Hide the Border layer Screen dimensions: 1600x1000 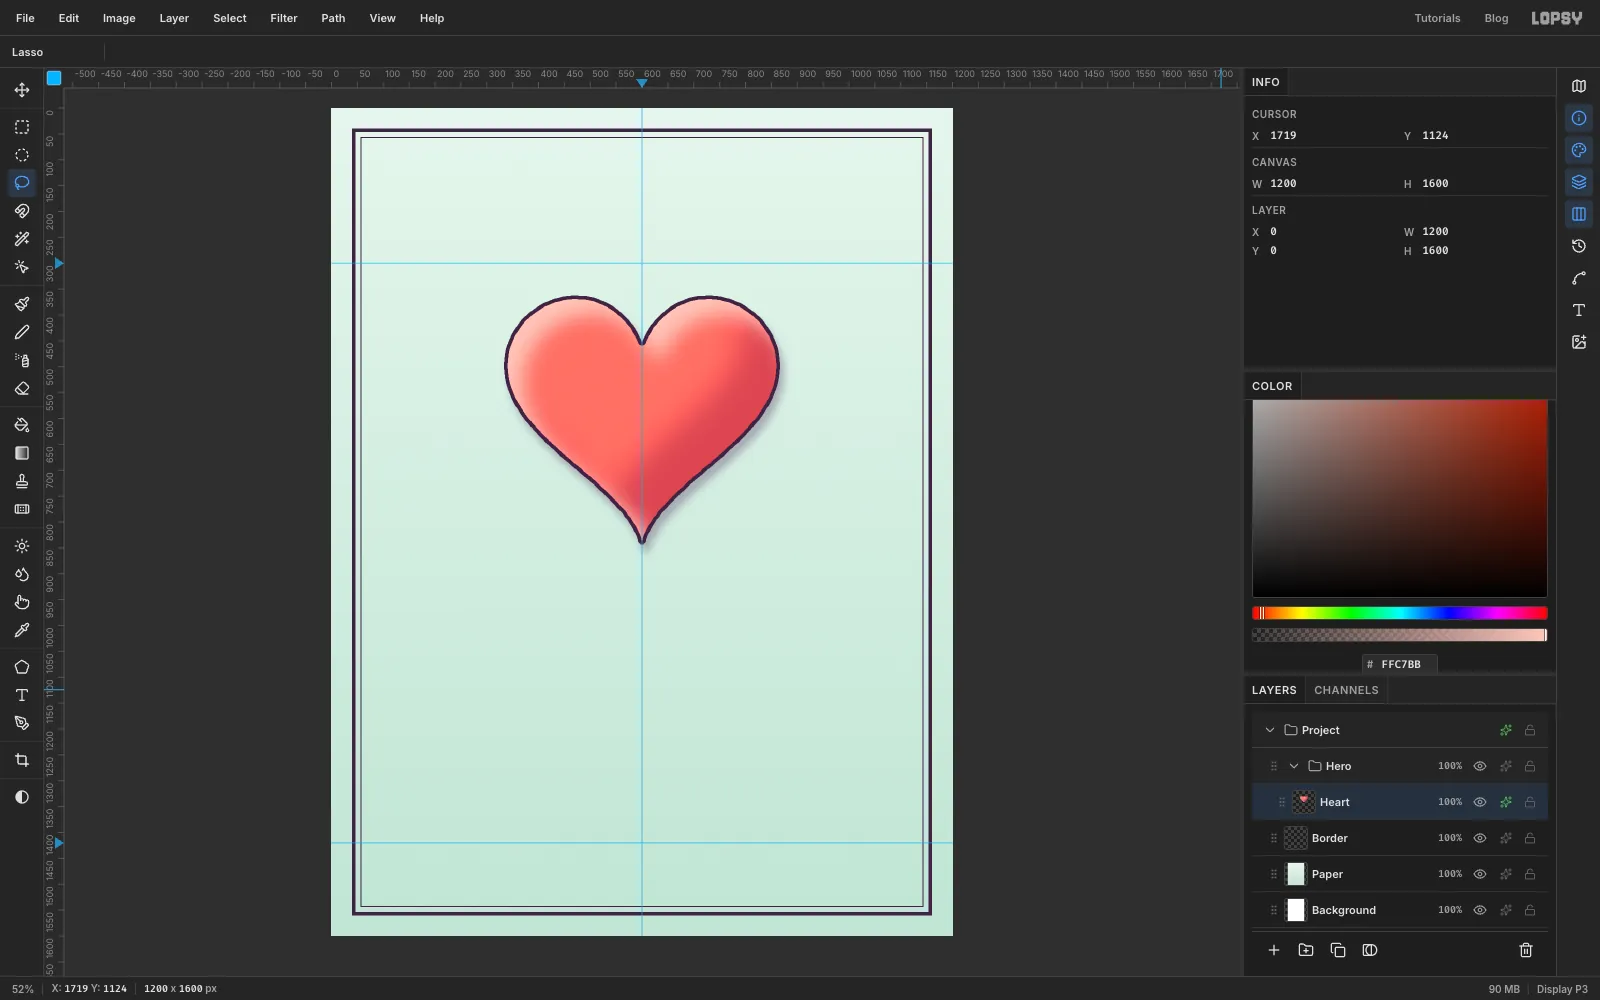pyautogui.click(x=1480, y=838)
